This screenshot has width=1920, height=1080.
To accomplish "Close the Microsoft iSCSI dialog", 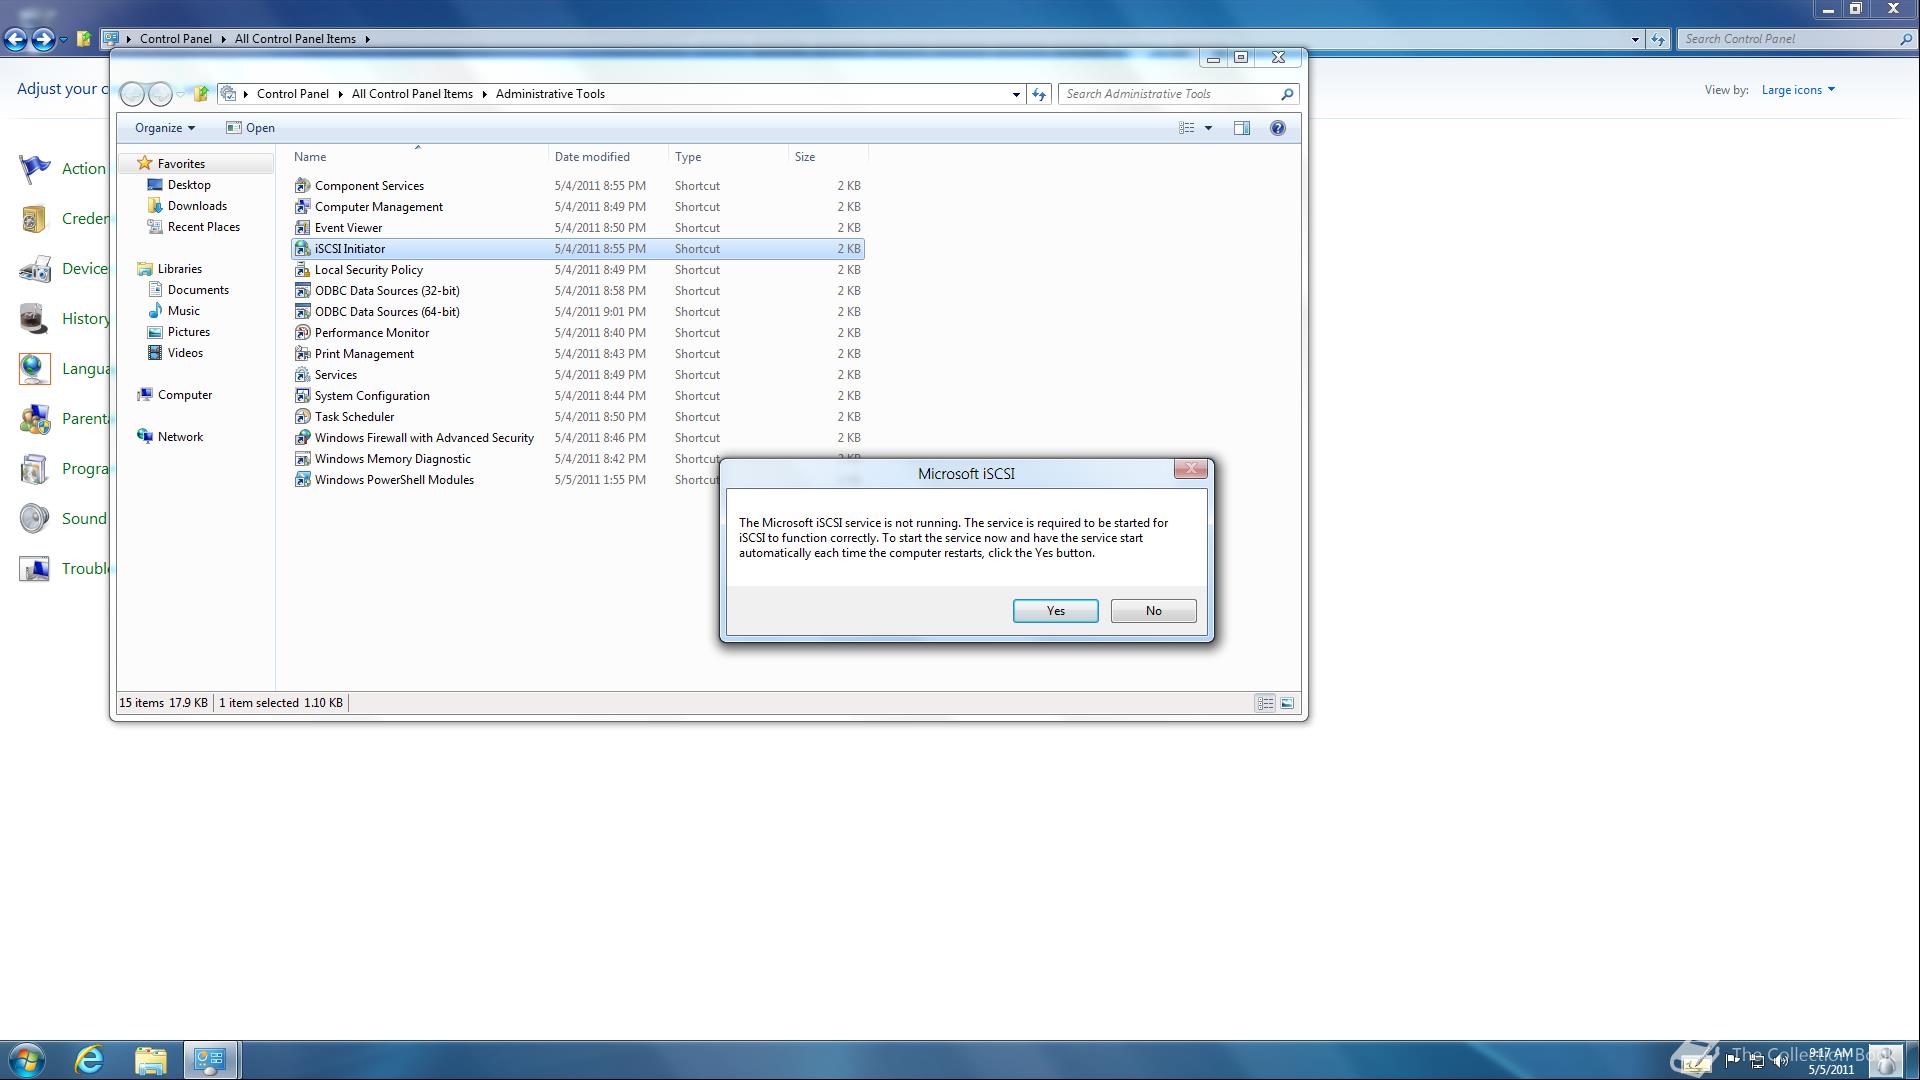I will tap(1190, 469).
